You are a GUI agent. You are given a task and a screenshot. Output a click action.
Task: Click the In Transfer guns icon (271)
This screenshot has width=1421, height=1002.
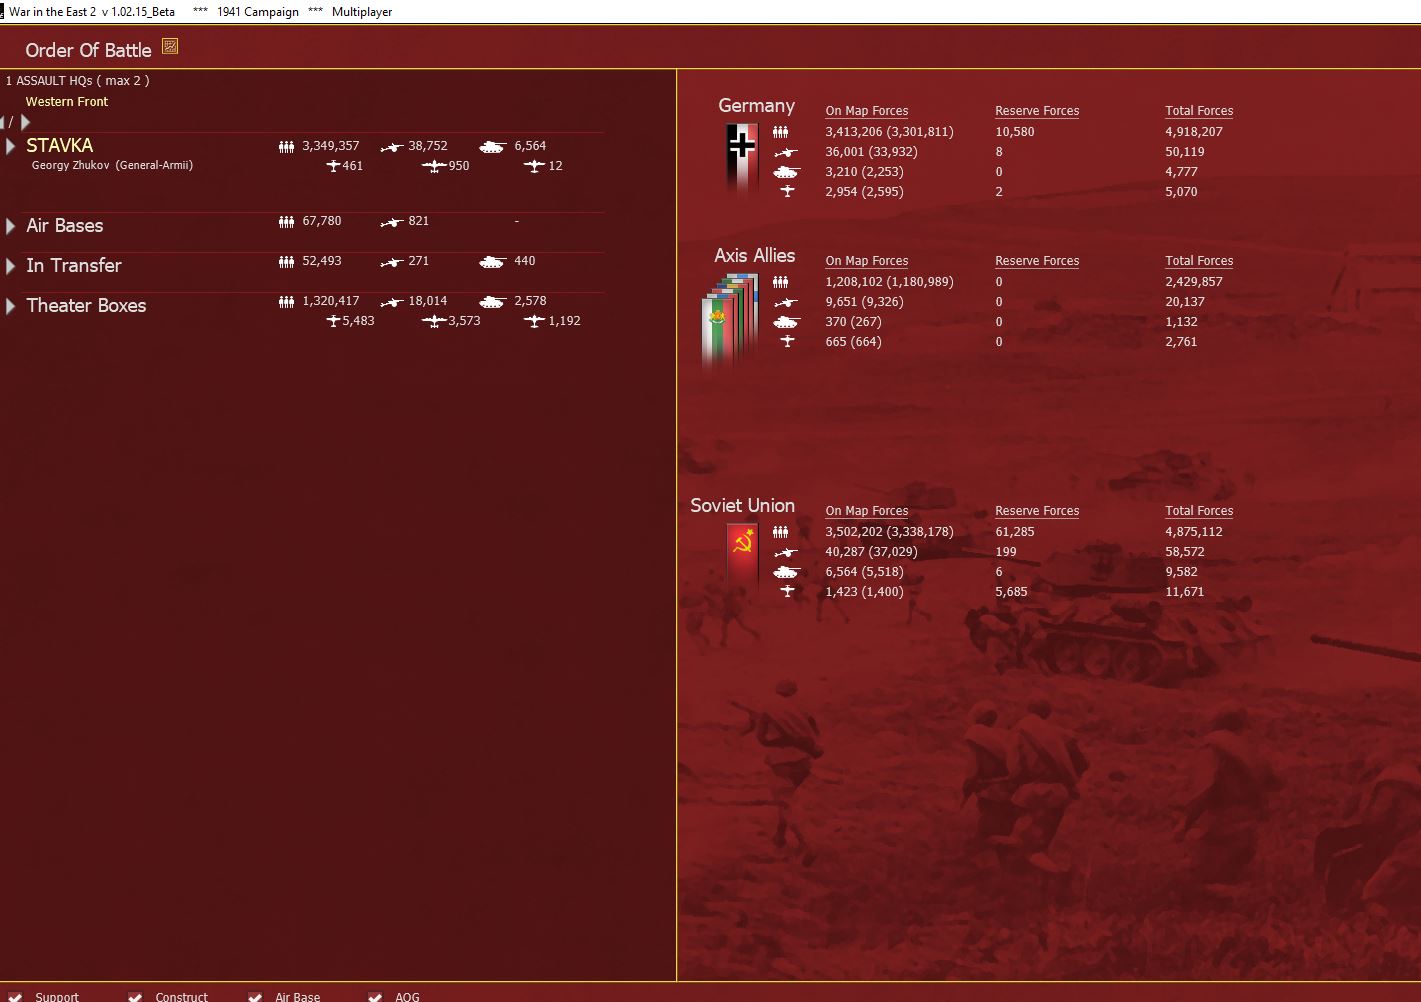point(391,262)
